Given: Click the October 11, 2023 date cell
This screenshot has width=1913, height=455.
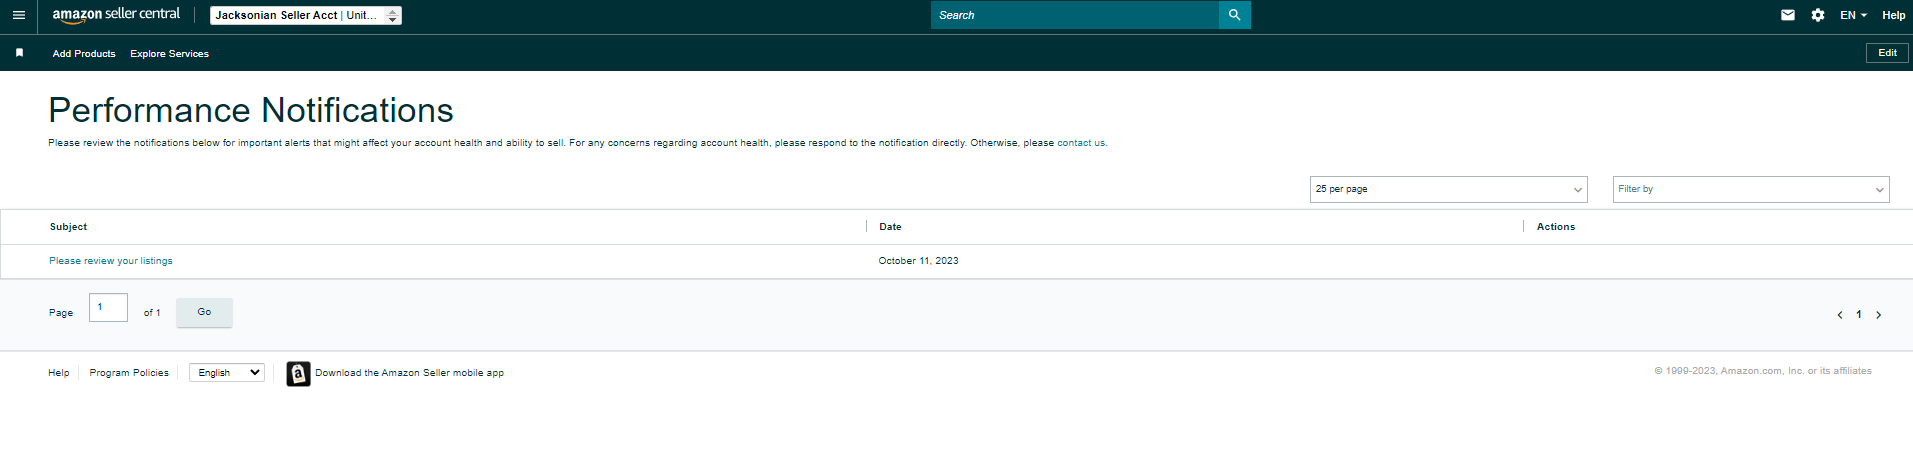Looking at the screenshot, I should [918, 261].
